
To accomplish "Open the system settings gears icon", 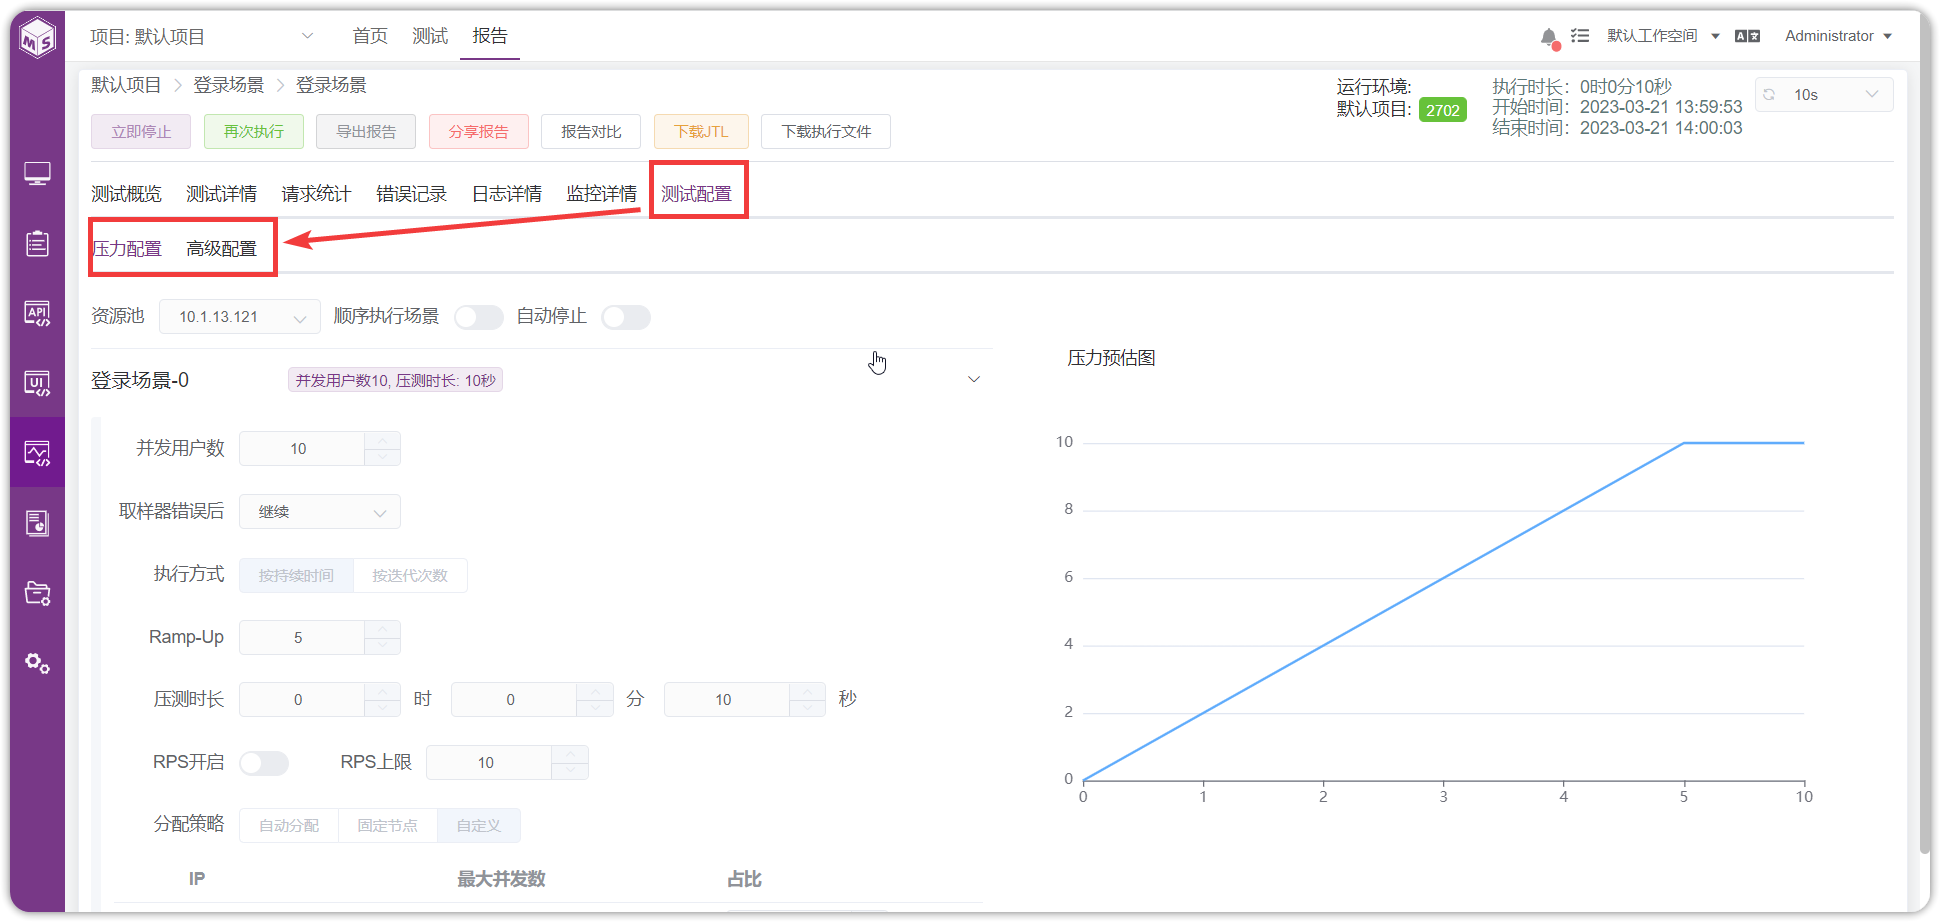I will (x=37, y=663).
